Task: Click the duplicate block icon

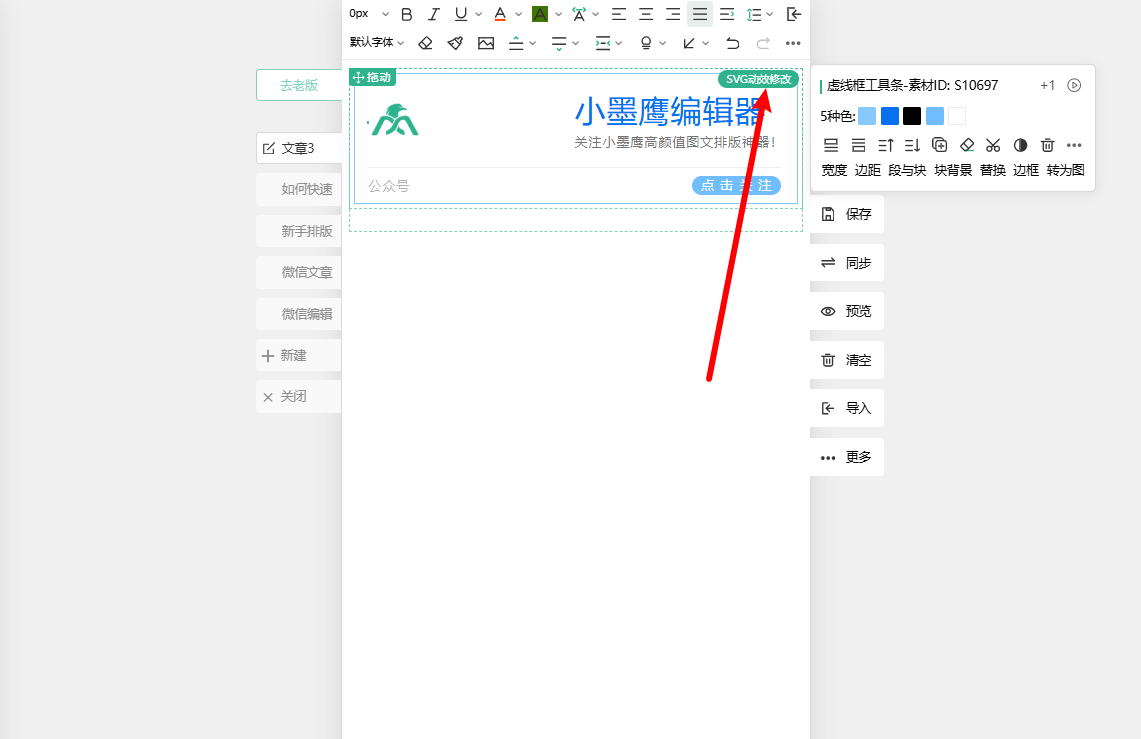Action: click(939, 145)
